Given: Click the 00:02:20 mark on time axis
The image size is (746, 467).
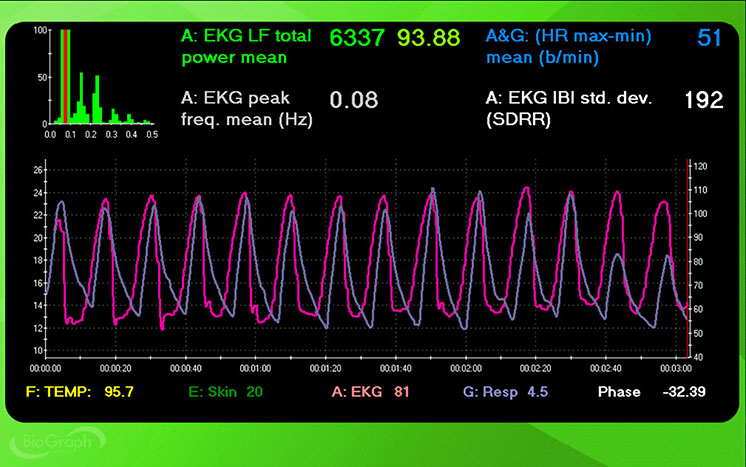Looking at the screenshot, I should click(x=535, y=368).
